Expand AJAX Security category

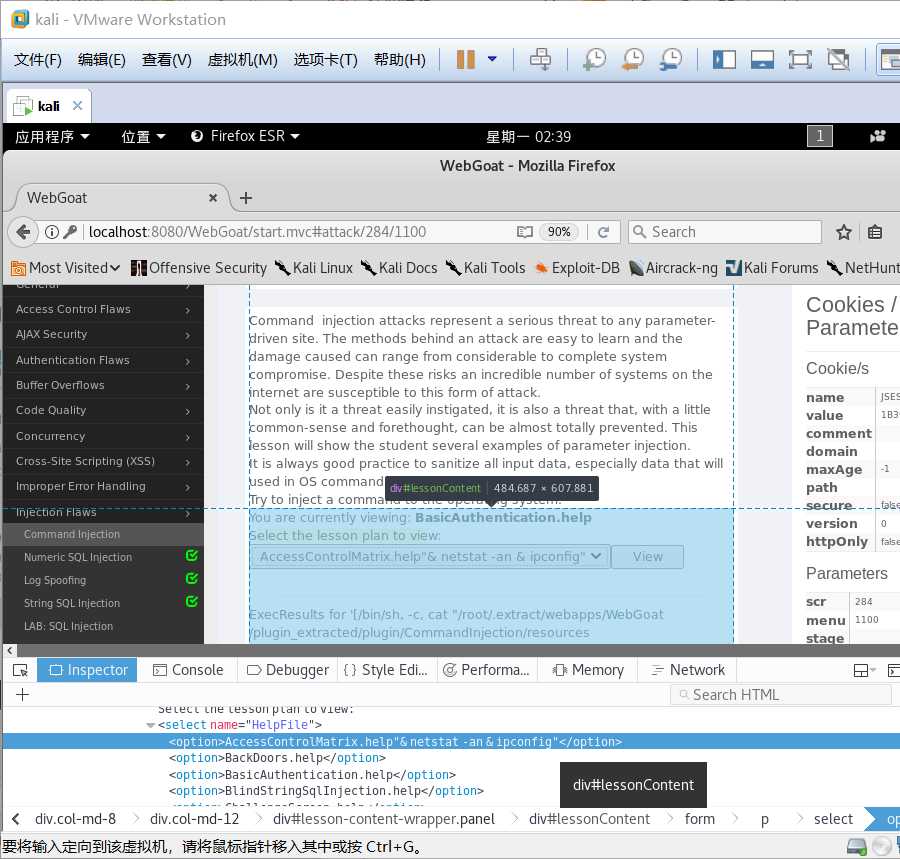(103, 335)
